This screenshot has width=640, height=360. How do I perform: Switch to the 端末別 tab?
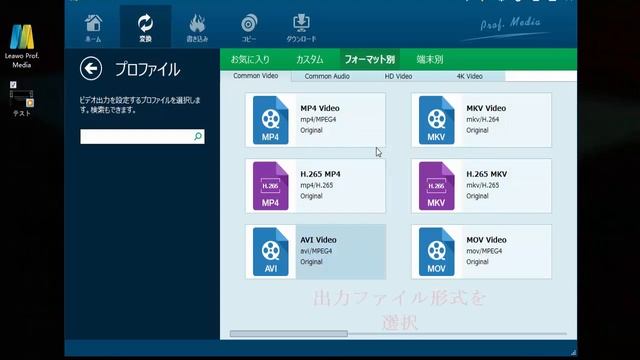point(430,60)
